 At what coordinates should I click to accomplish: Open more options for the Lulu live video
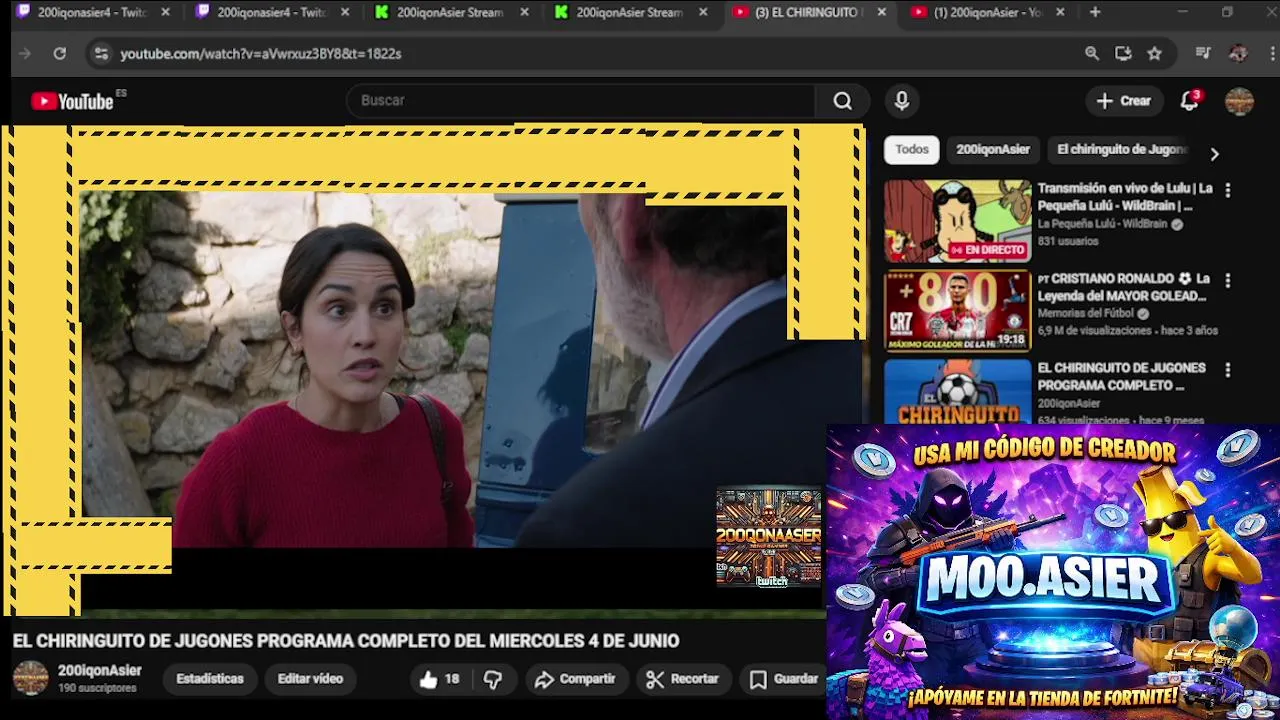[x=1228, y=190]
